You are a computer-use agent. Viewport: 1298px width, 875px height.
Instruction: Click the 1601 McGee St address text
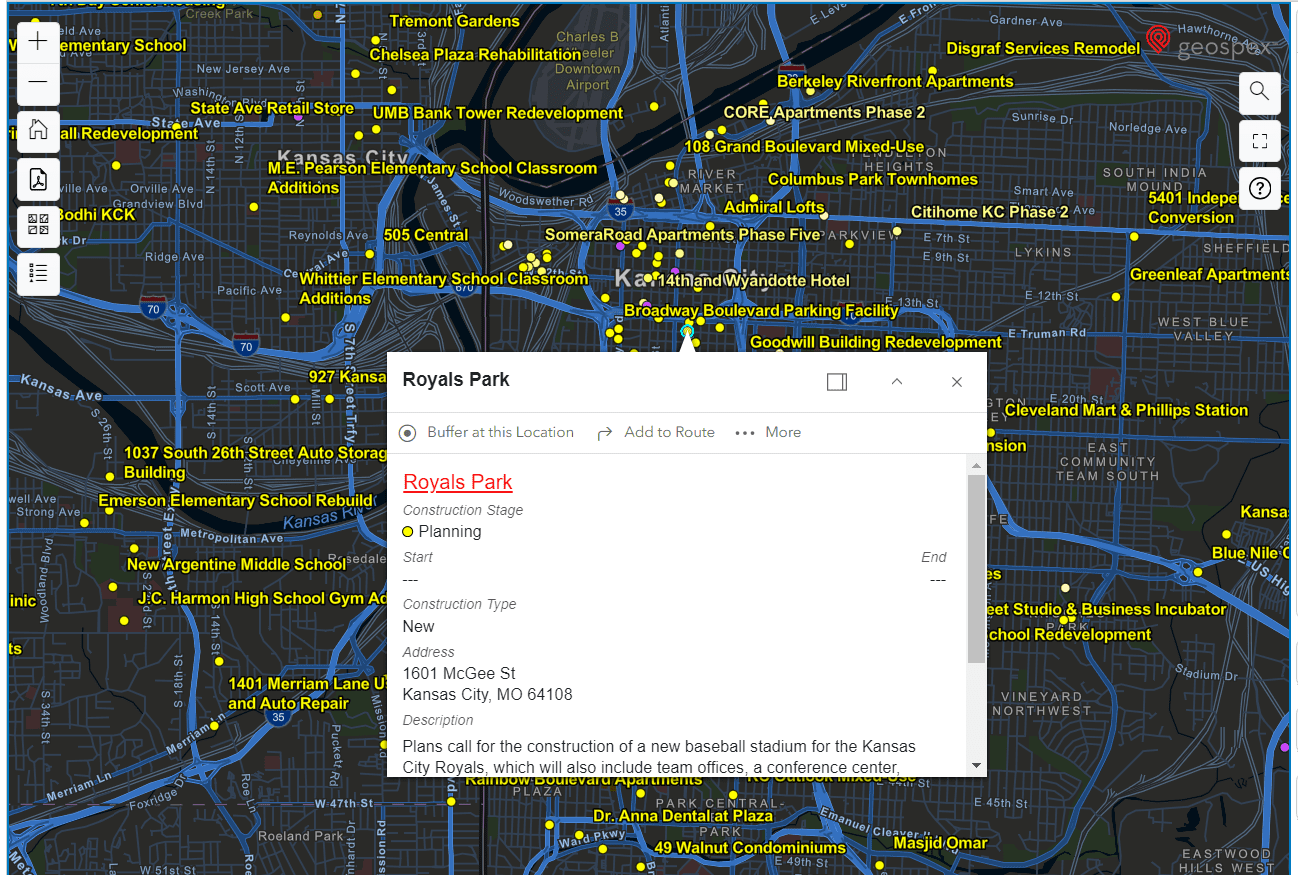(x=459, y=673)
